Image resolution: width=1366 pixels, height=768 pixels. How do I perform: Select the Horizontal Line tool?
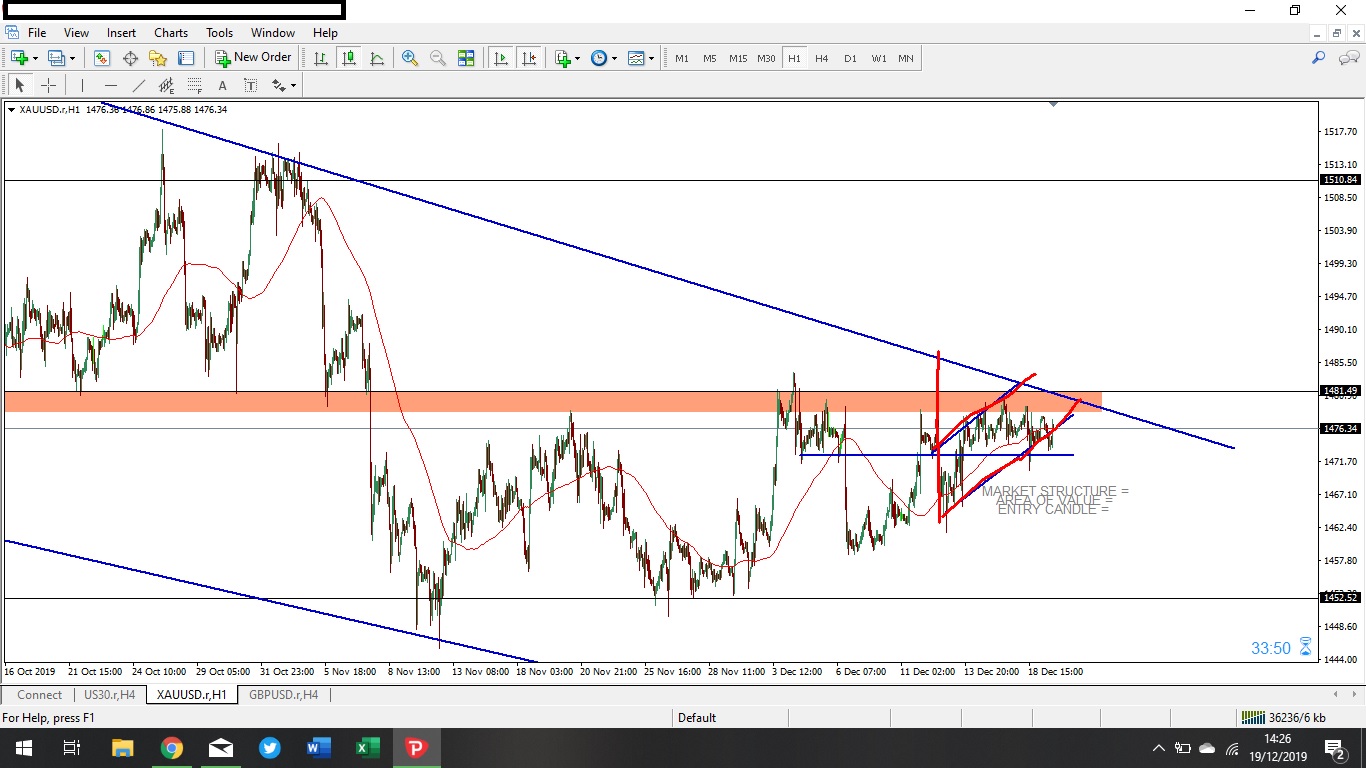pyautogui.click(x=109, y=86)
